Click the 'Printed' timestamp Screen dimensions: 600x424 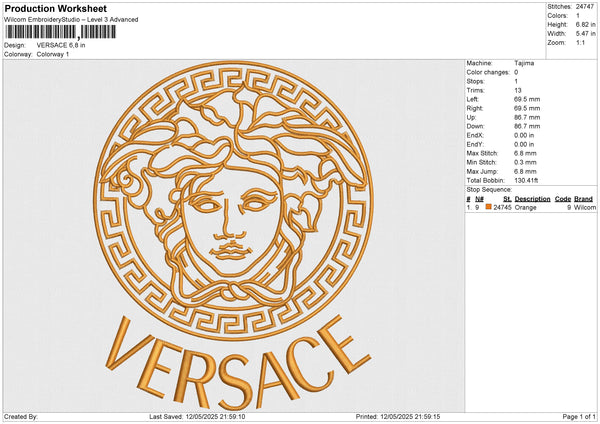click(398, 416)
